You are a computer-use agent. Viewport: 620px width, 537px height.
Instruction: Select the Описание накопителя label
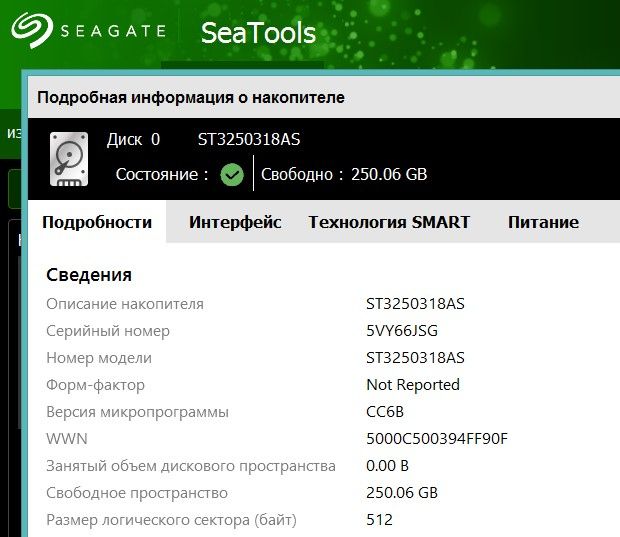click(125, 304)
